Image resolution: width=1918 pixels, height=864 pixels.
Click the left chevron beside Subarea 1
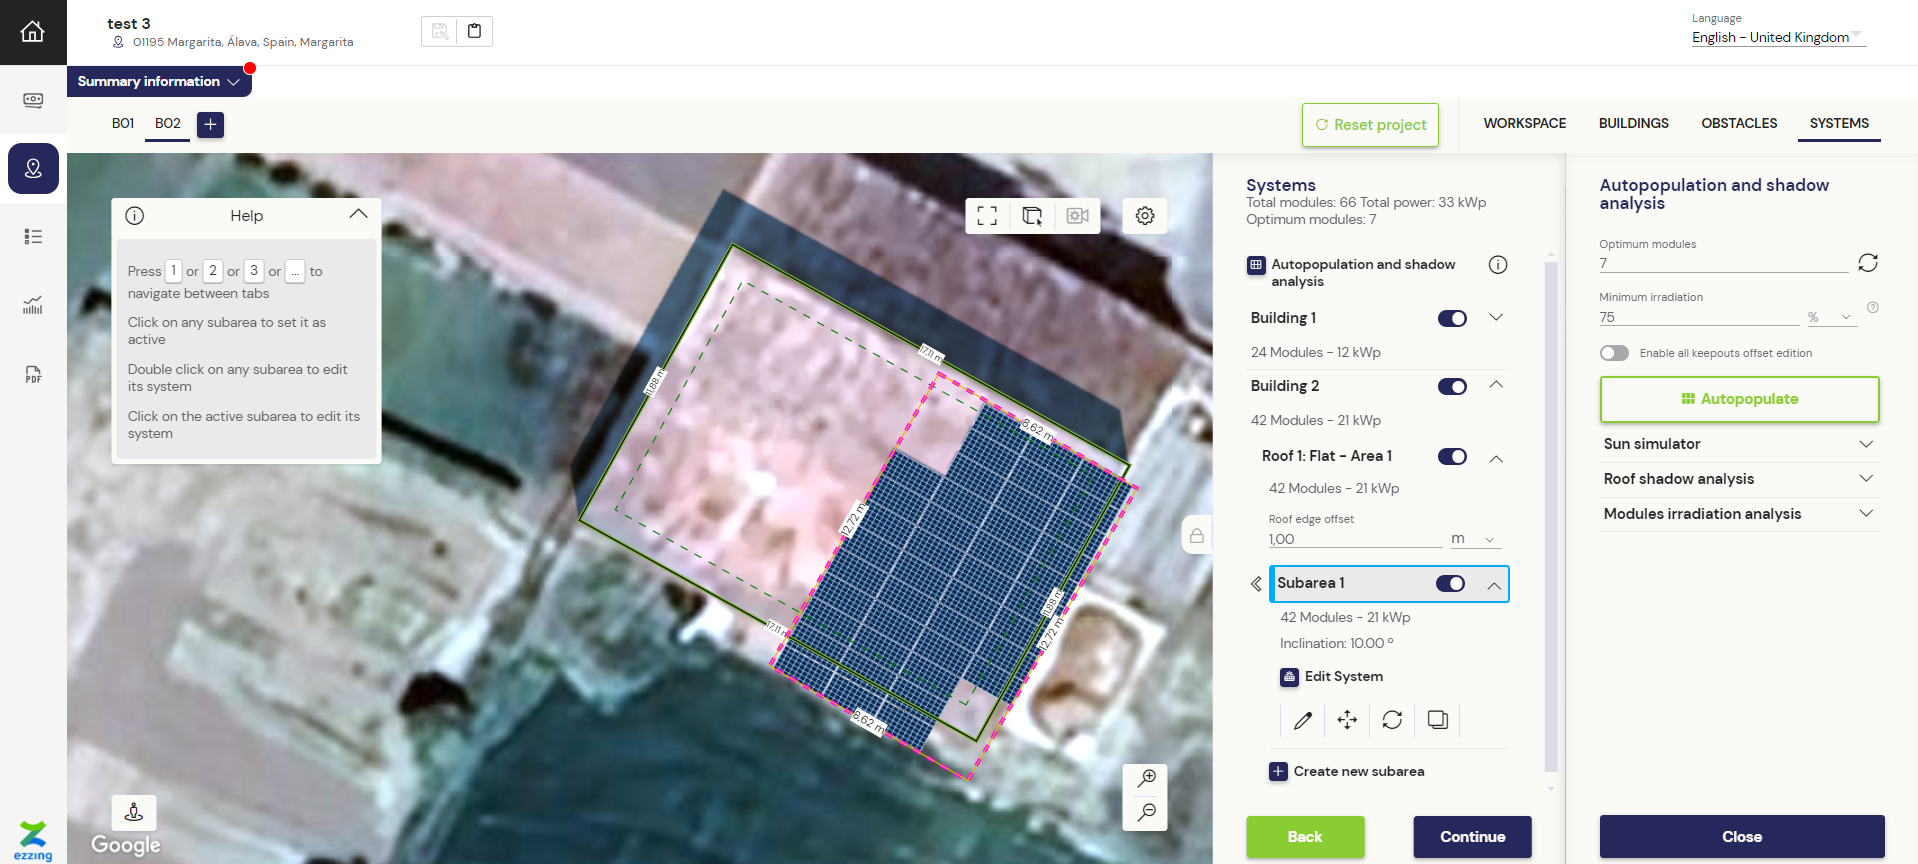[1256, 584]
